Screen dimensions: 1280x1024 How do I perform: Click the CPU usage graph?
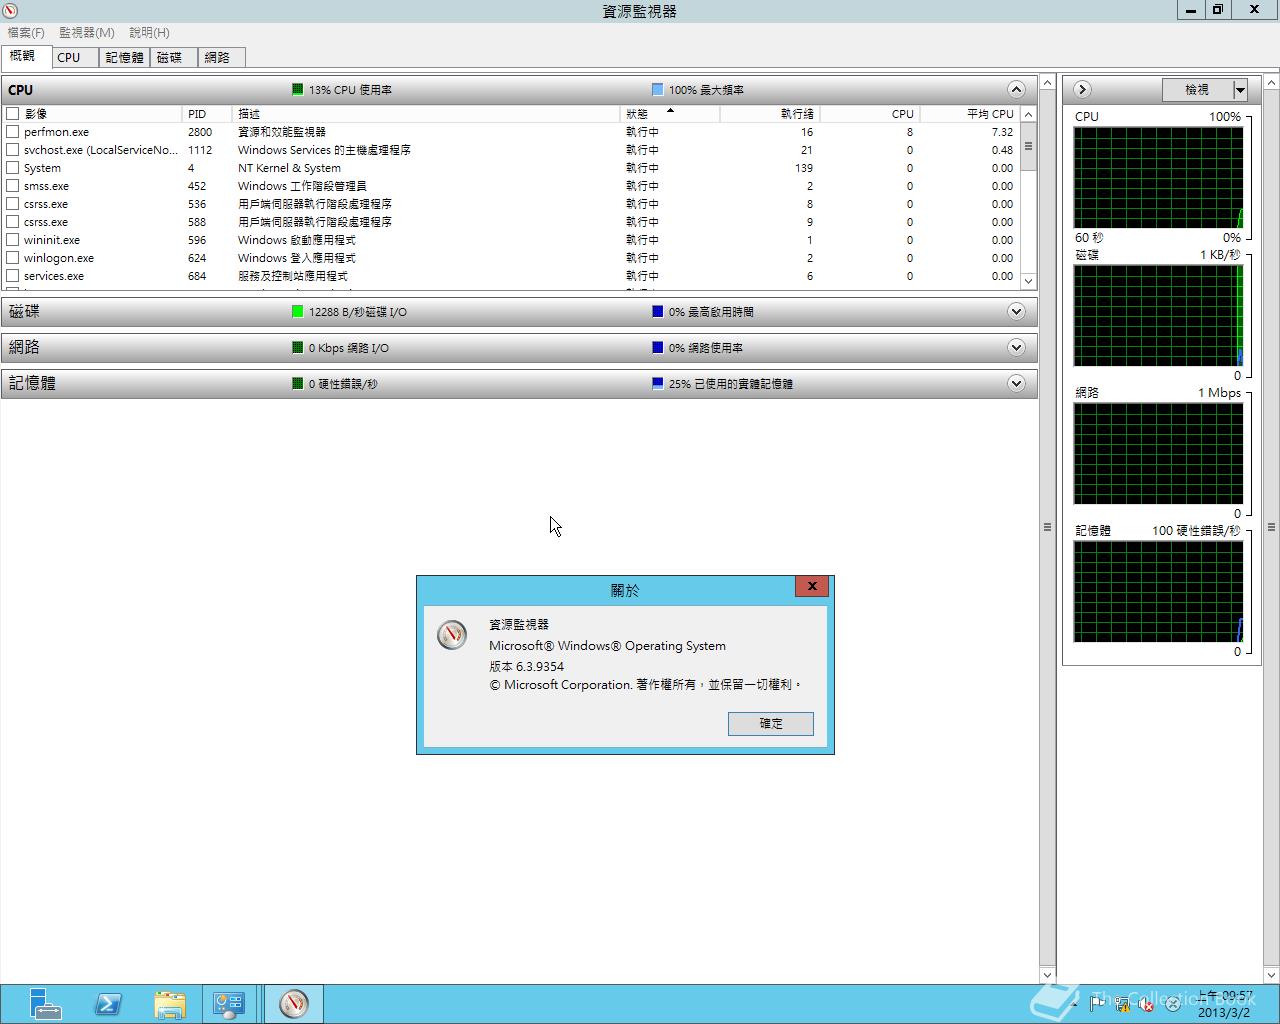tap(1158, 178)
